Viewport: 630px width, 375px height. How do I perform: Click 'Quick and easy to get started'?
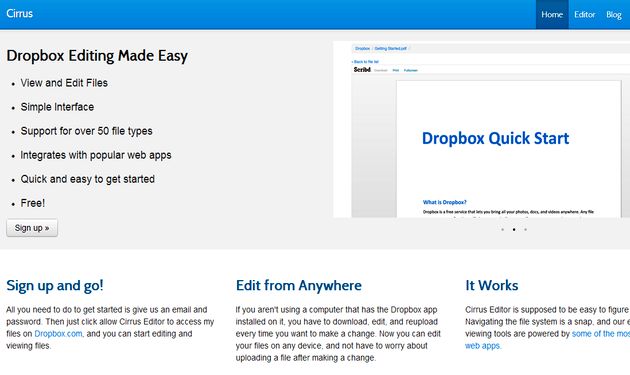(88, 179)
